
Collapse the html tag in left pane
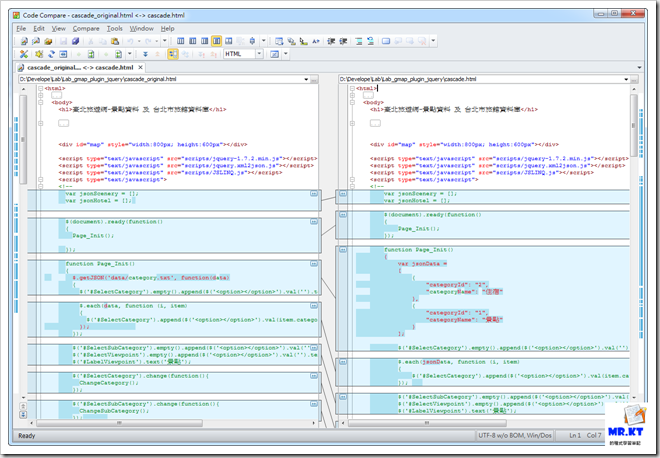click(42, 89)
